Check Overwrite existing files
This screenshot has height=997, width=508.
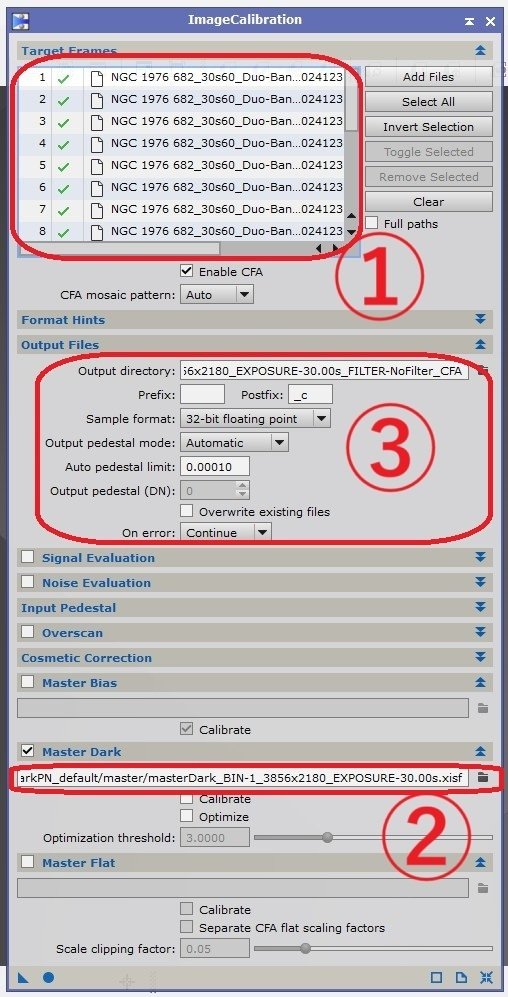(186, 511)
